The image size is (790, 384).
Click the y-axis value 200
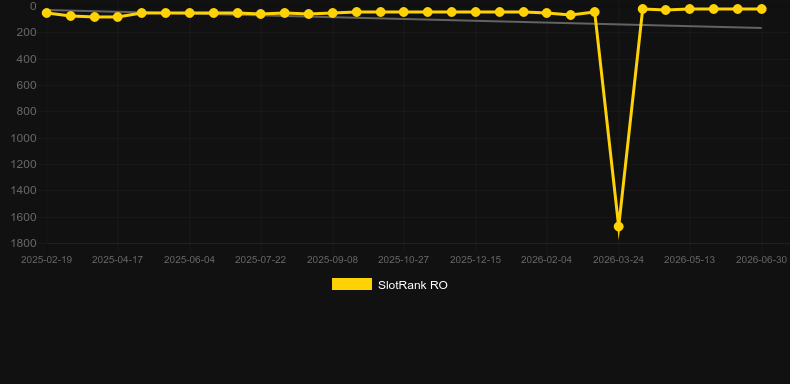click(27, 33)
